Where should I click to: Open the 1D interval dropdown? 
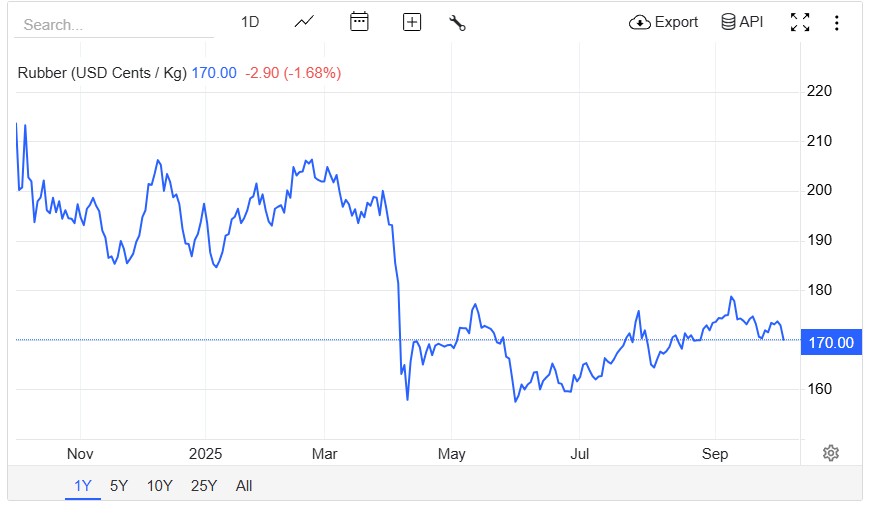coord(250,22)
